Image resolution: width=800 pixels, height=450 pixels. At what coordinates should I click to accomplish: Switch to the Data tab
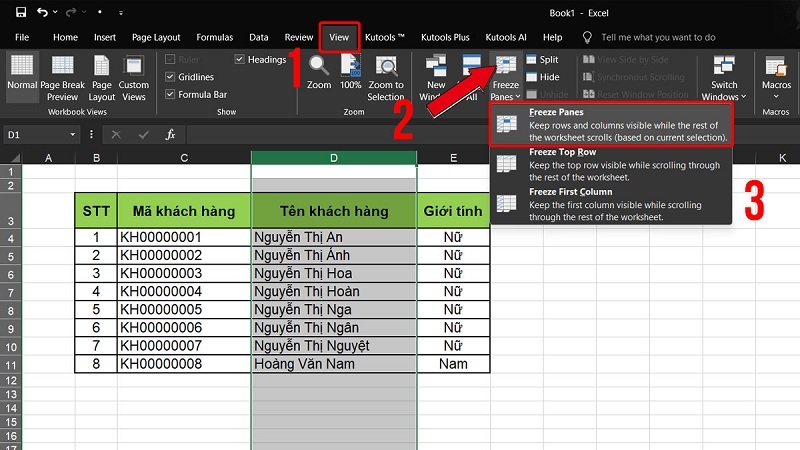(259, 37)
